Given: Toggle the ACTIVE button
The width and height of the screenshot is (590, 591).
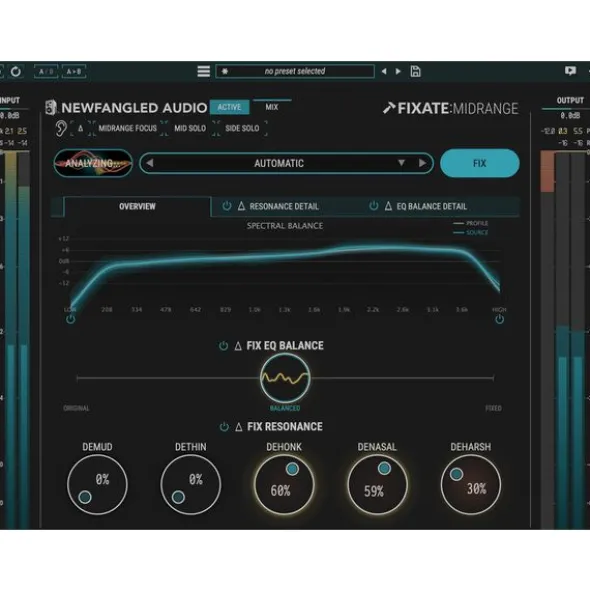Looking at the screenshot, I should (x=229, y=107).
